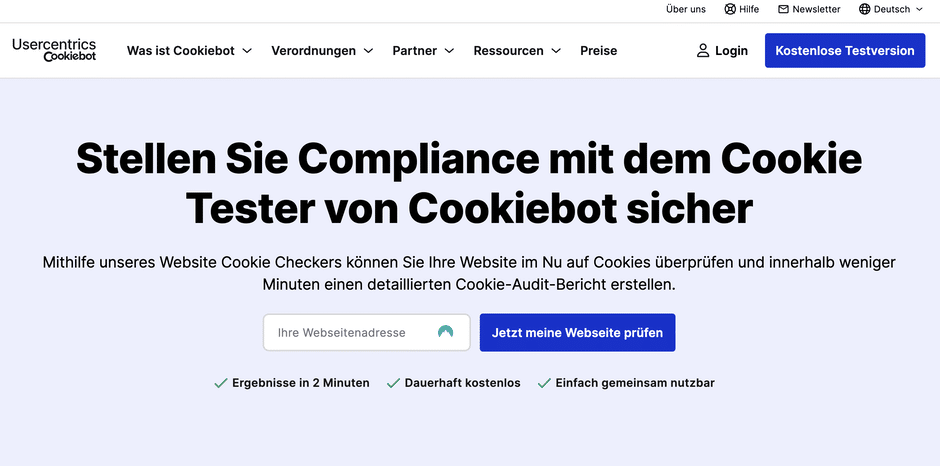Expand the Ressourcen chevron
Image resolution: width=940 pixels, height=466 pixels.
tap(556, 51)
